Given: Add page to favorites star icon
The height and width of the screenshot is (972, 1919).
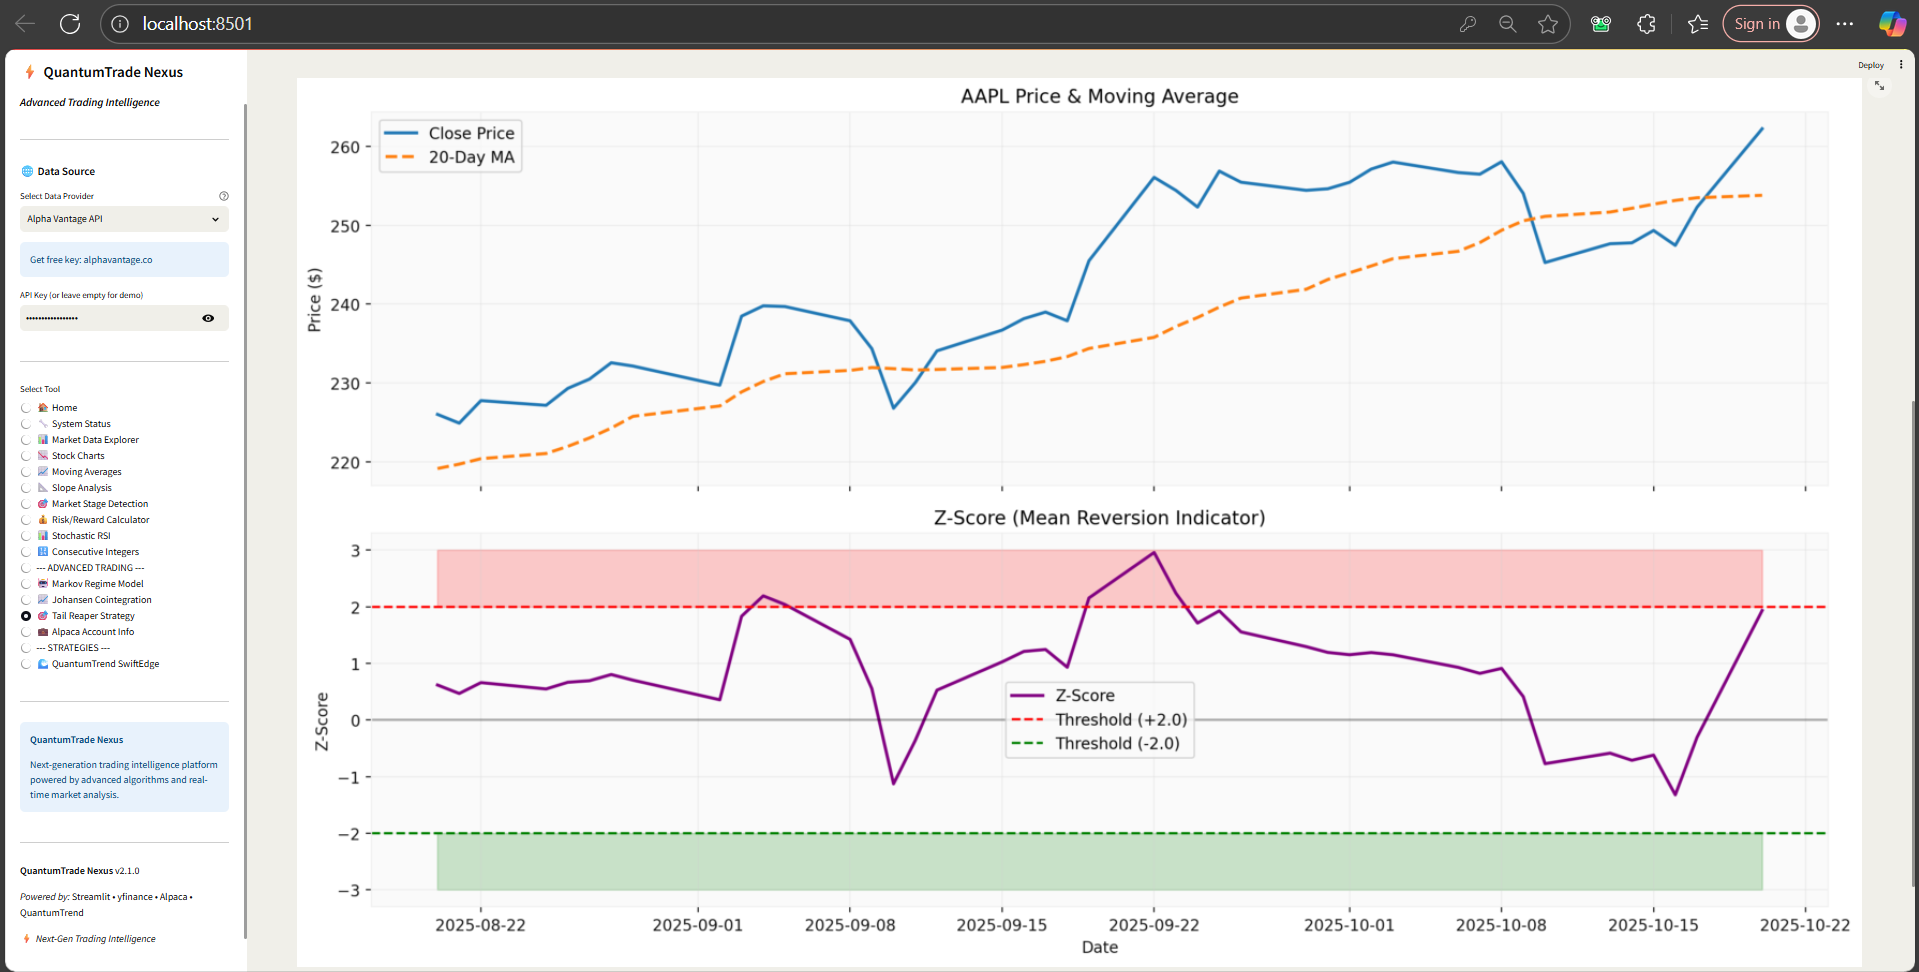Looking at the screenshot, I should [1548, 24].
